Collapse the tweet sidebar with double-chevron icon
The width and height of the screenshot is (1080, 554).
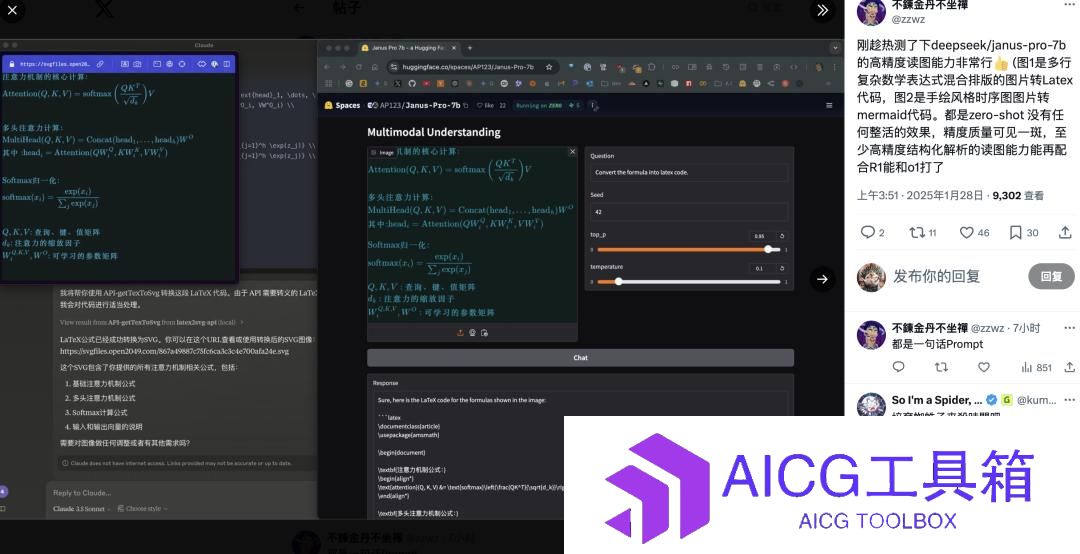(x=822, y=10)
